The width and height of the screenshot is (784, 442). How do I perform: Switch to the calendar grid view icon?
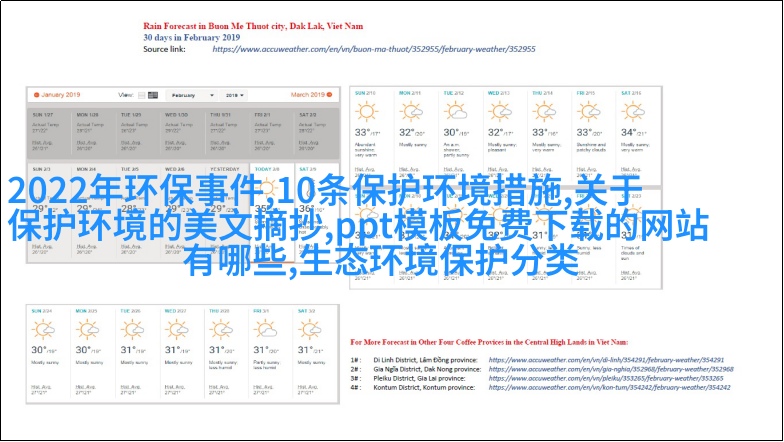pos(153,95)
